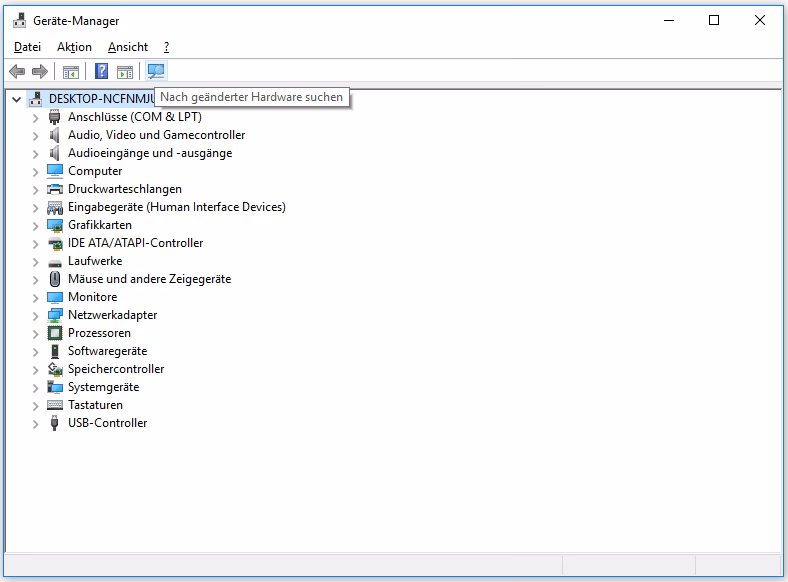Click the Prozessoren chip icon
Screen dimensions: 788x582
coord(55,333)
